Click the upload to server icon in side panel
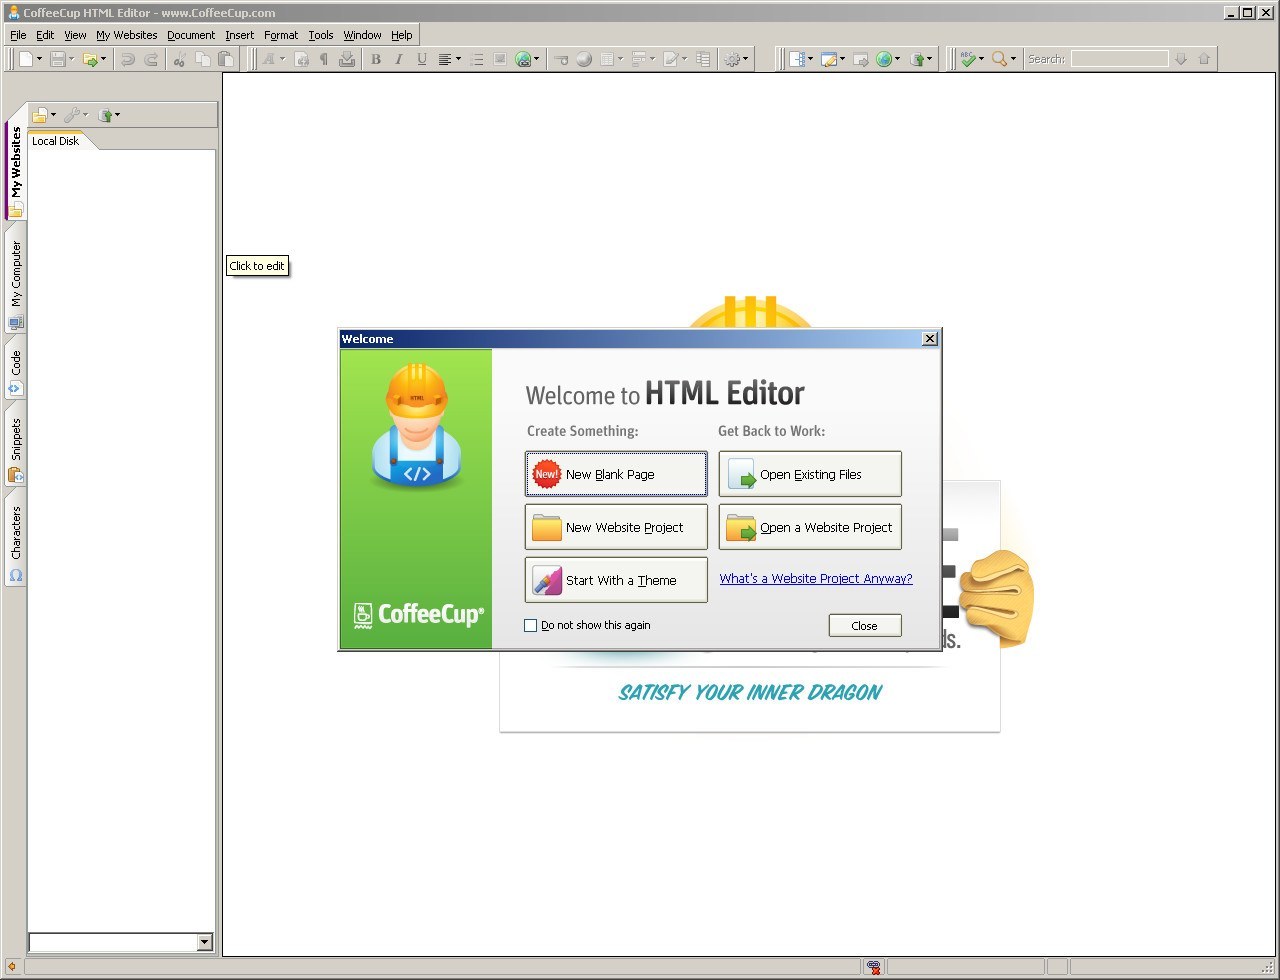Screen dimensions: 1280x980 (106, 115)
